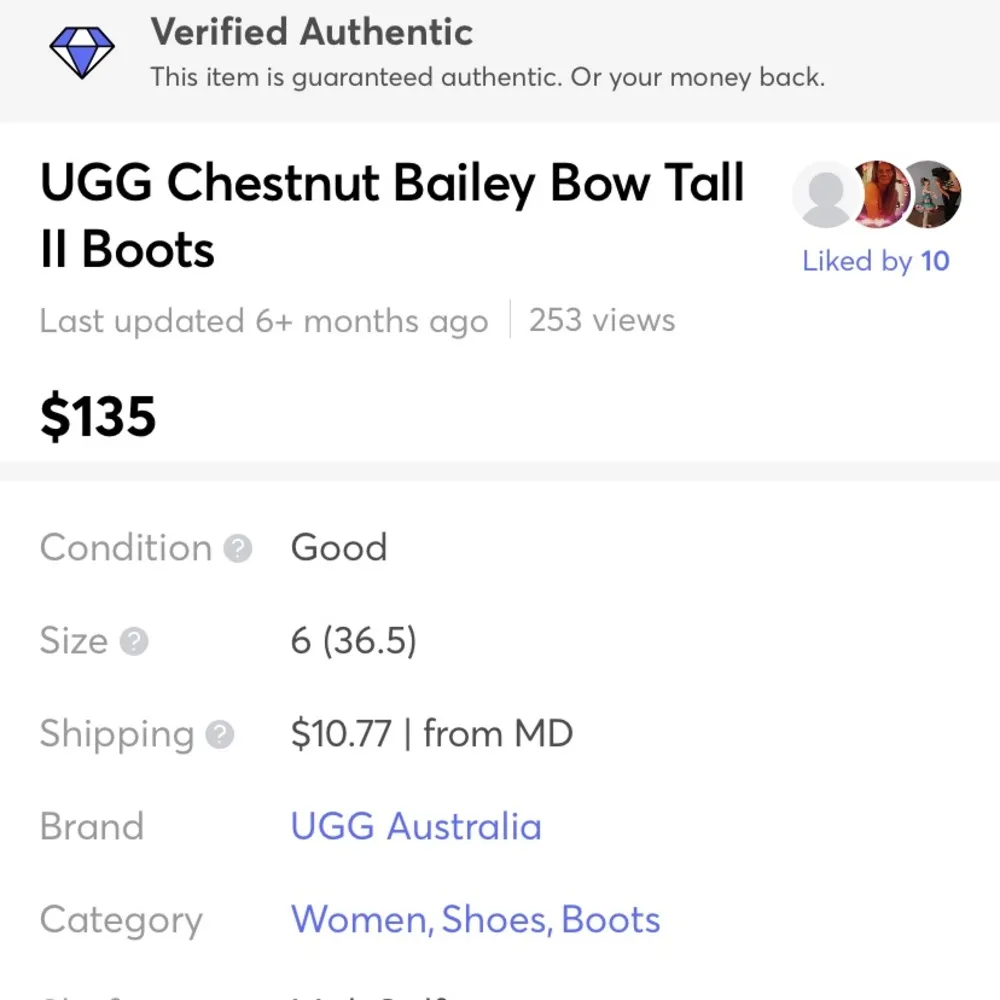
Task: Open the Condition help question mark icon
Action: click(x=236, y=548)
